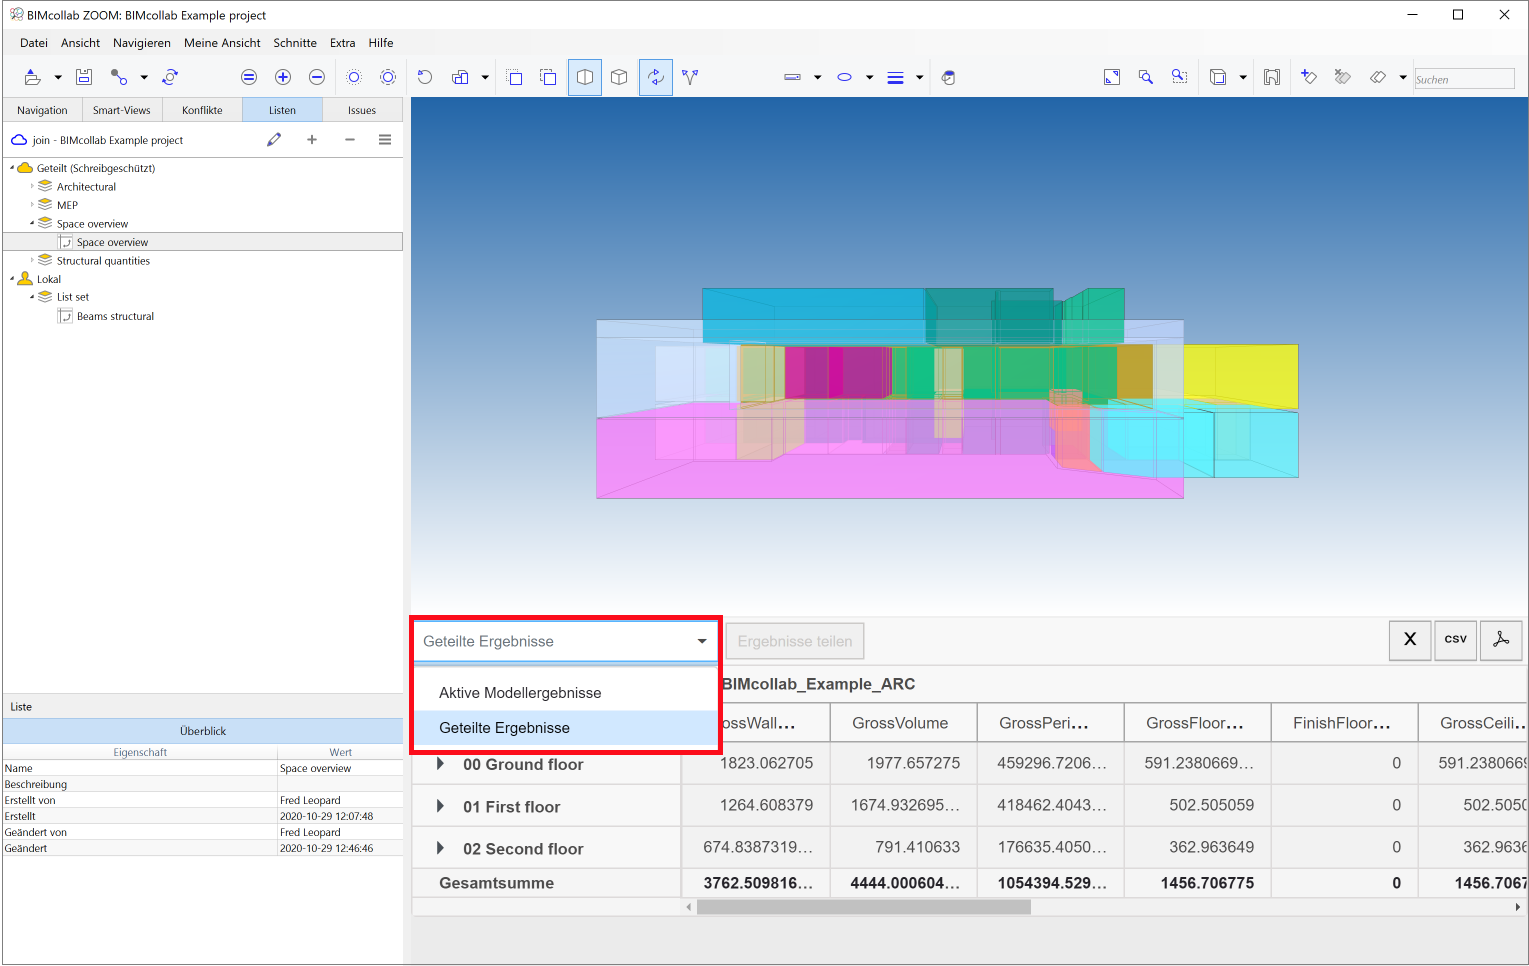Select the Beams structural list
1529x966 pixels.
[115, 316]
